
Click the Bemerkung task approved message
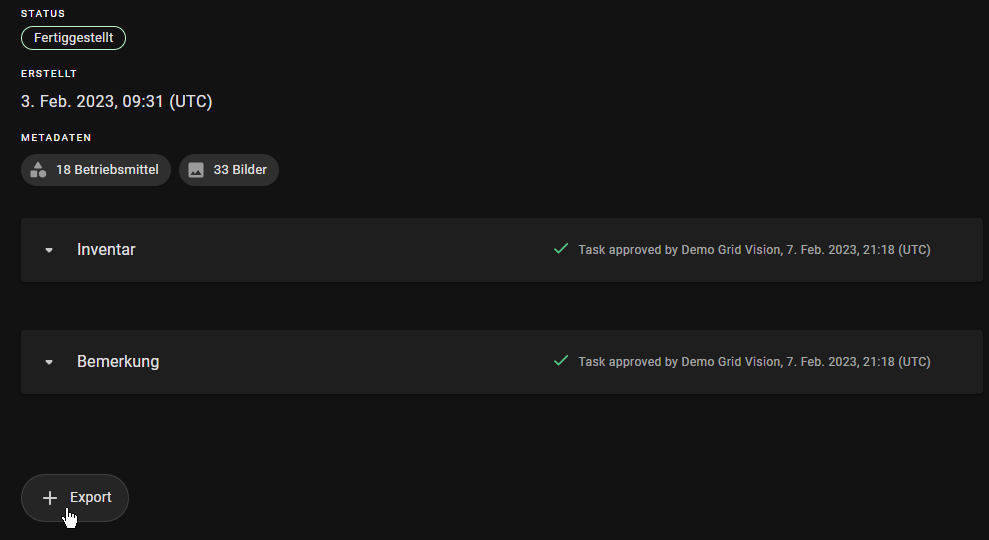pos(754,362)
